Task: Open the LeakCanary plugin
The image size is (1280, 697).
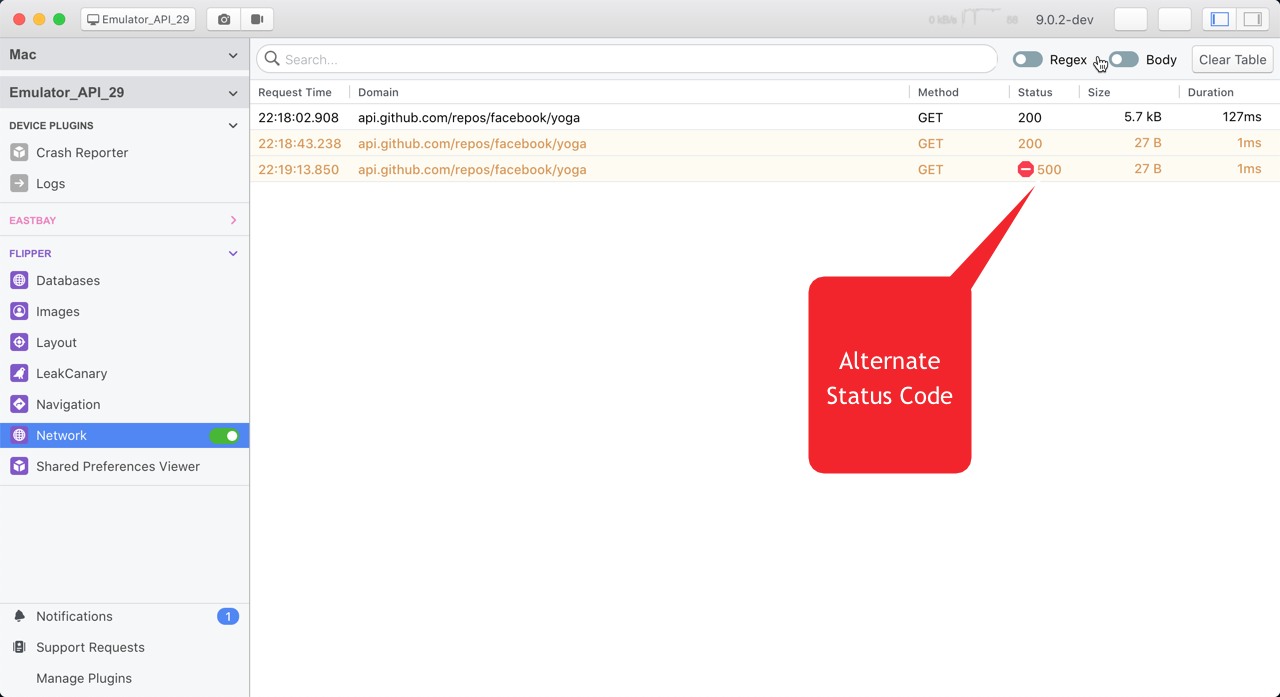Action: [124, 374]
